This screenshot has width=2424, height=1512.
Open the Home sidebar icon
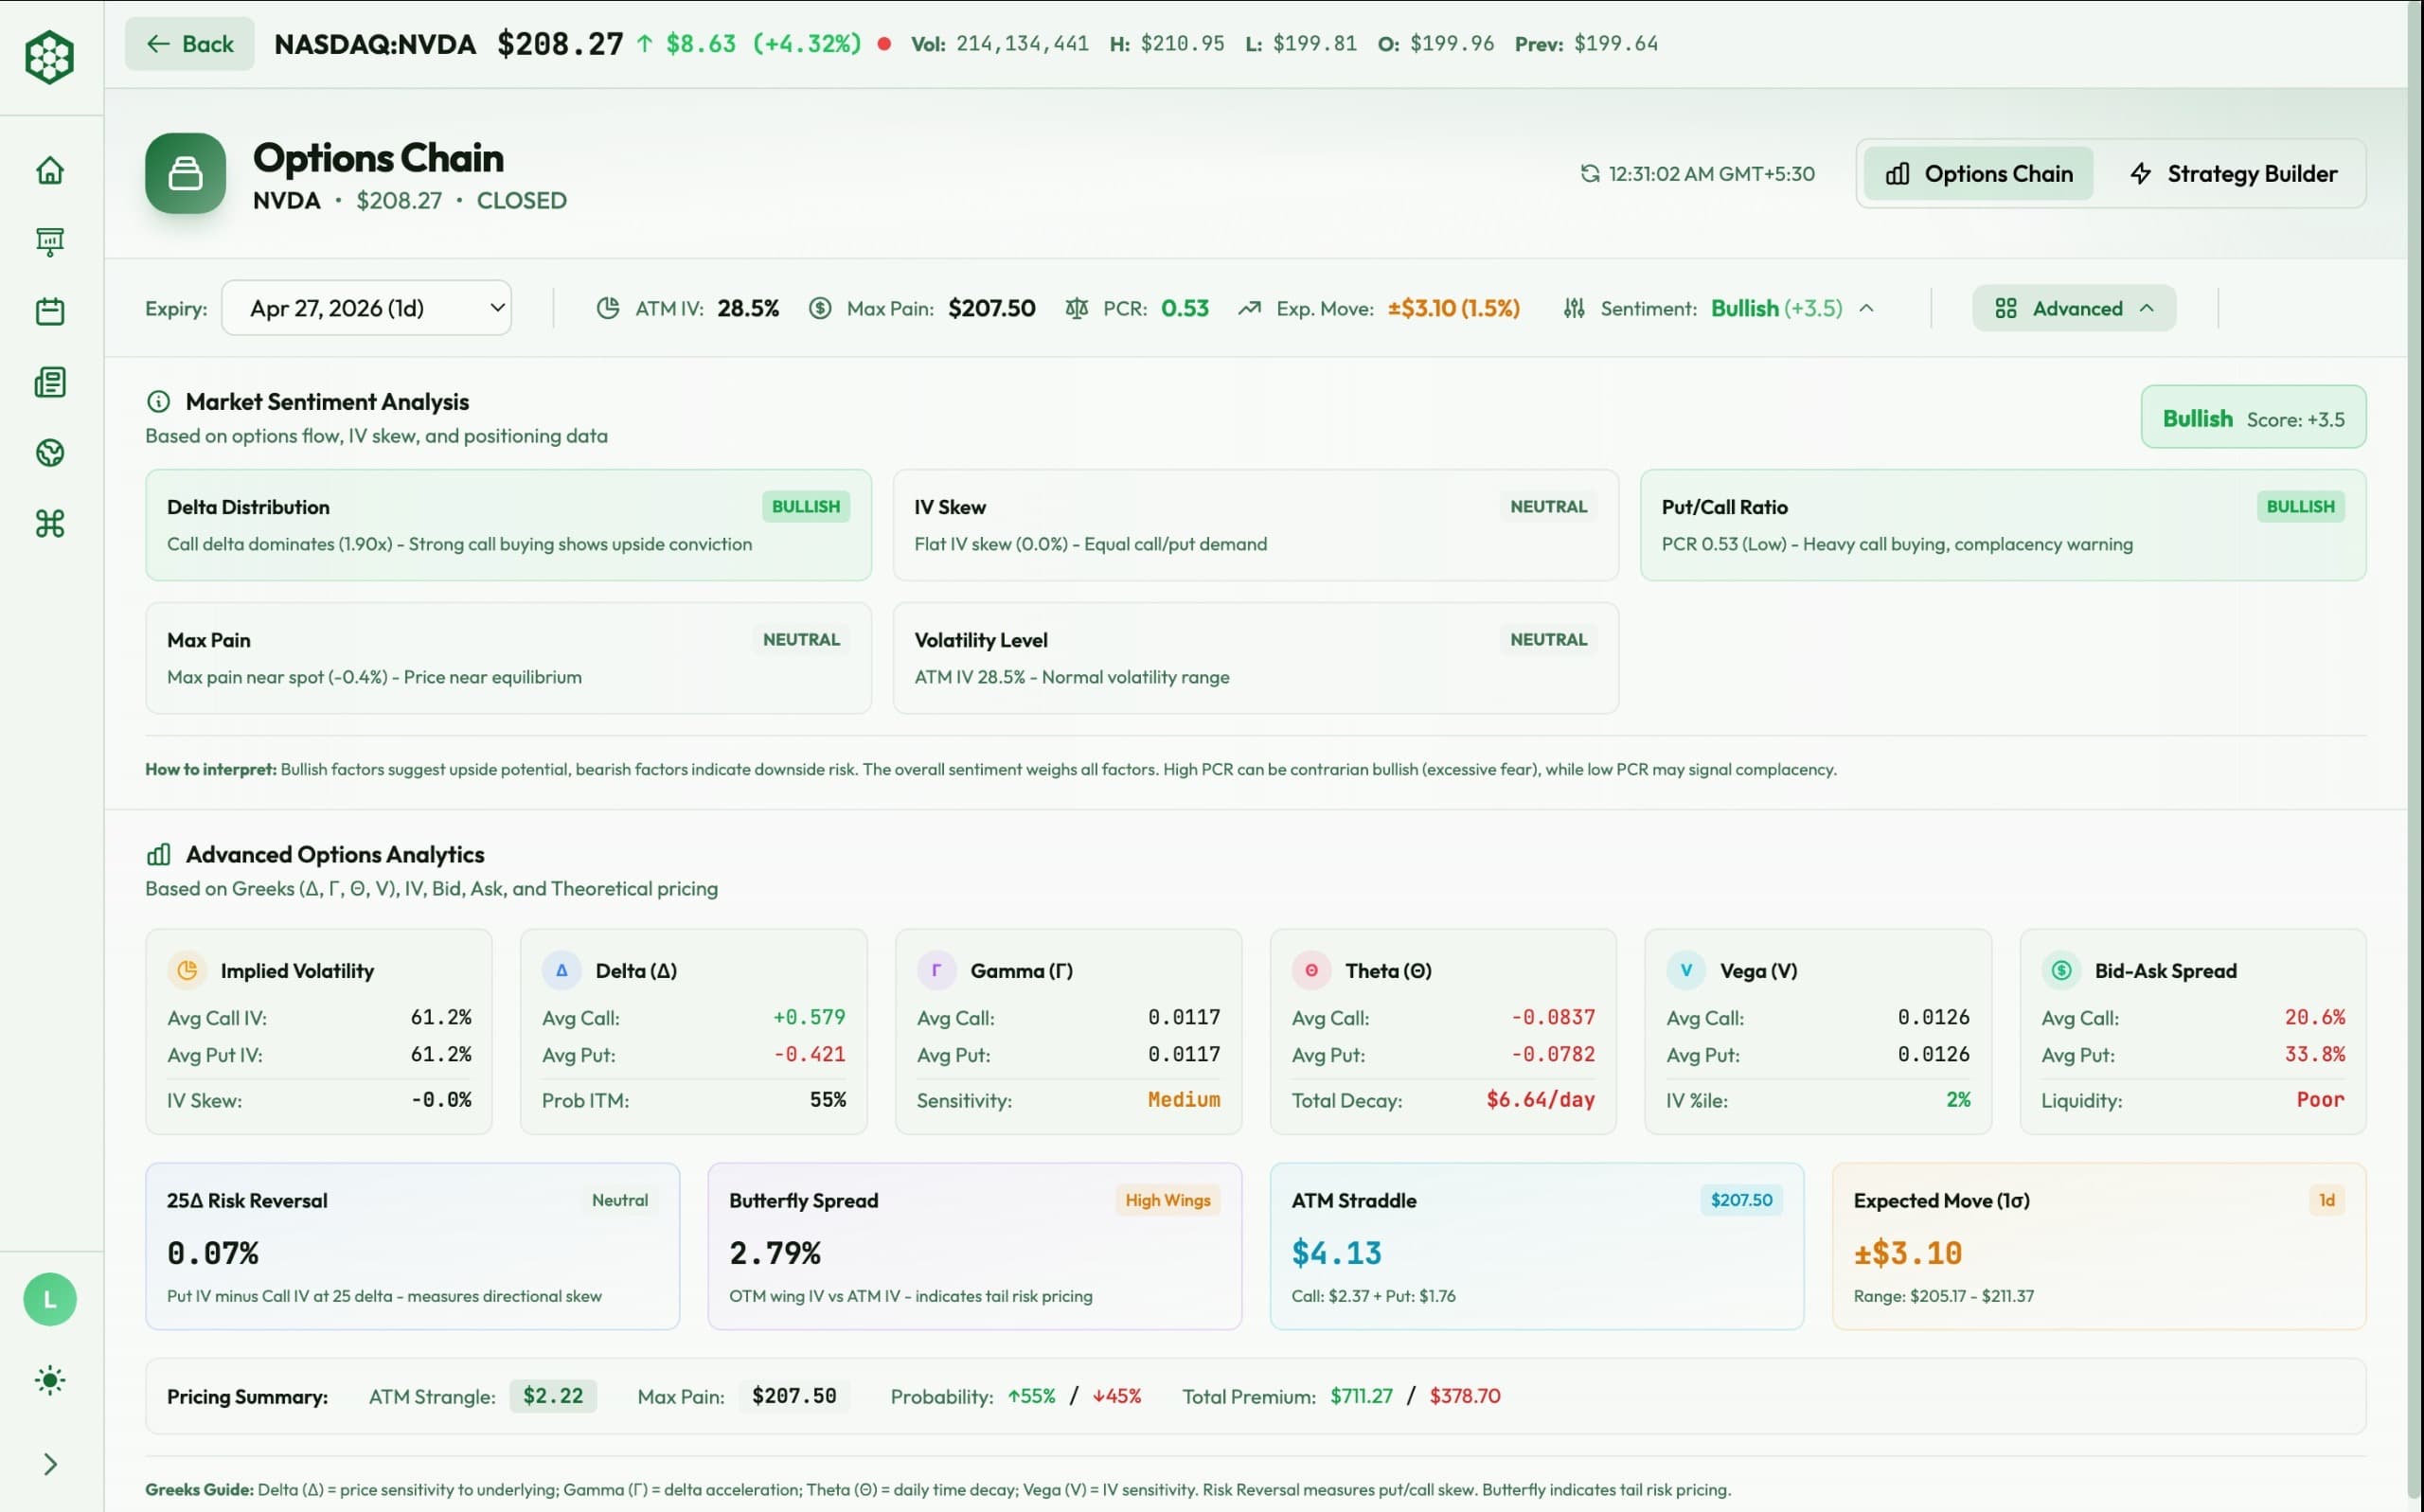[50, 170]
